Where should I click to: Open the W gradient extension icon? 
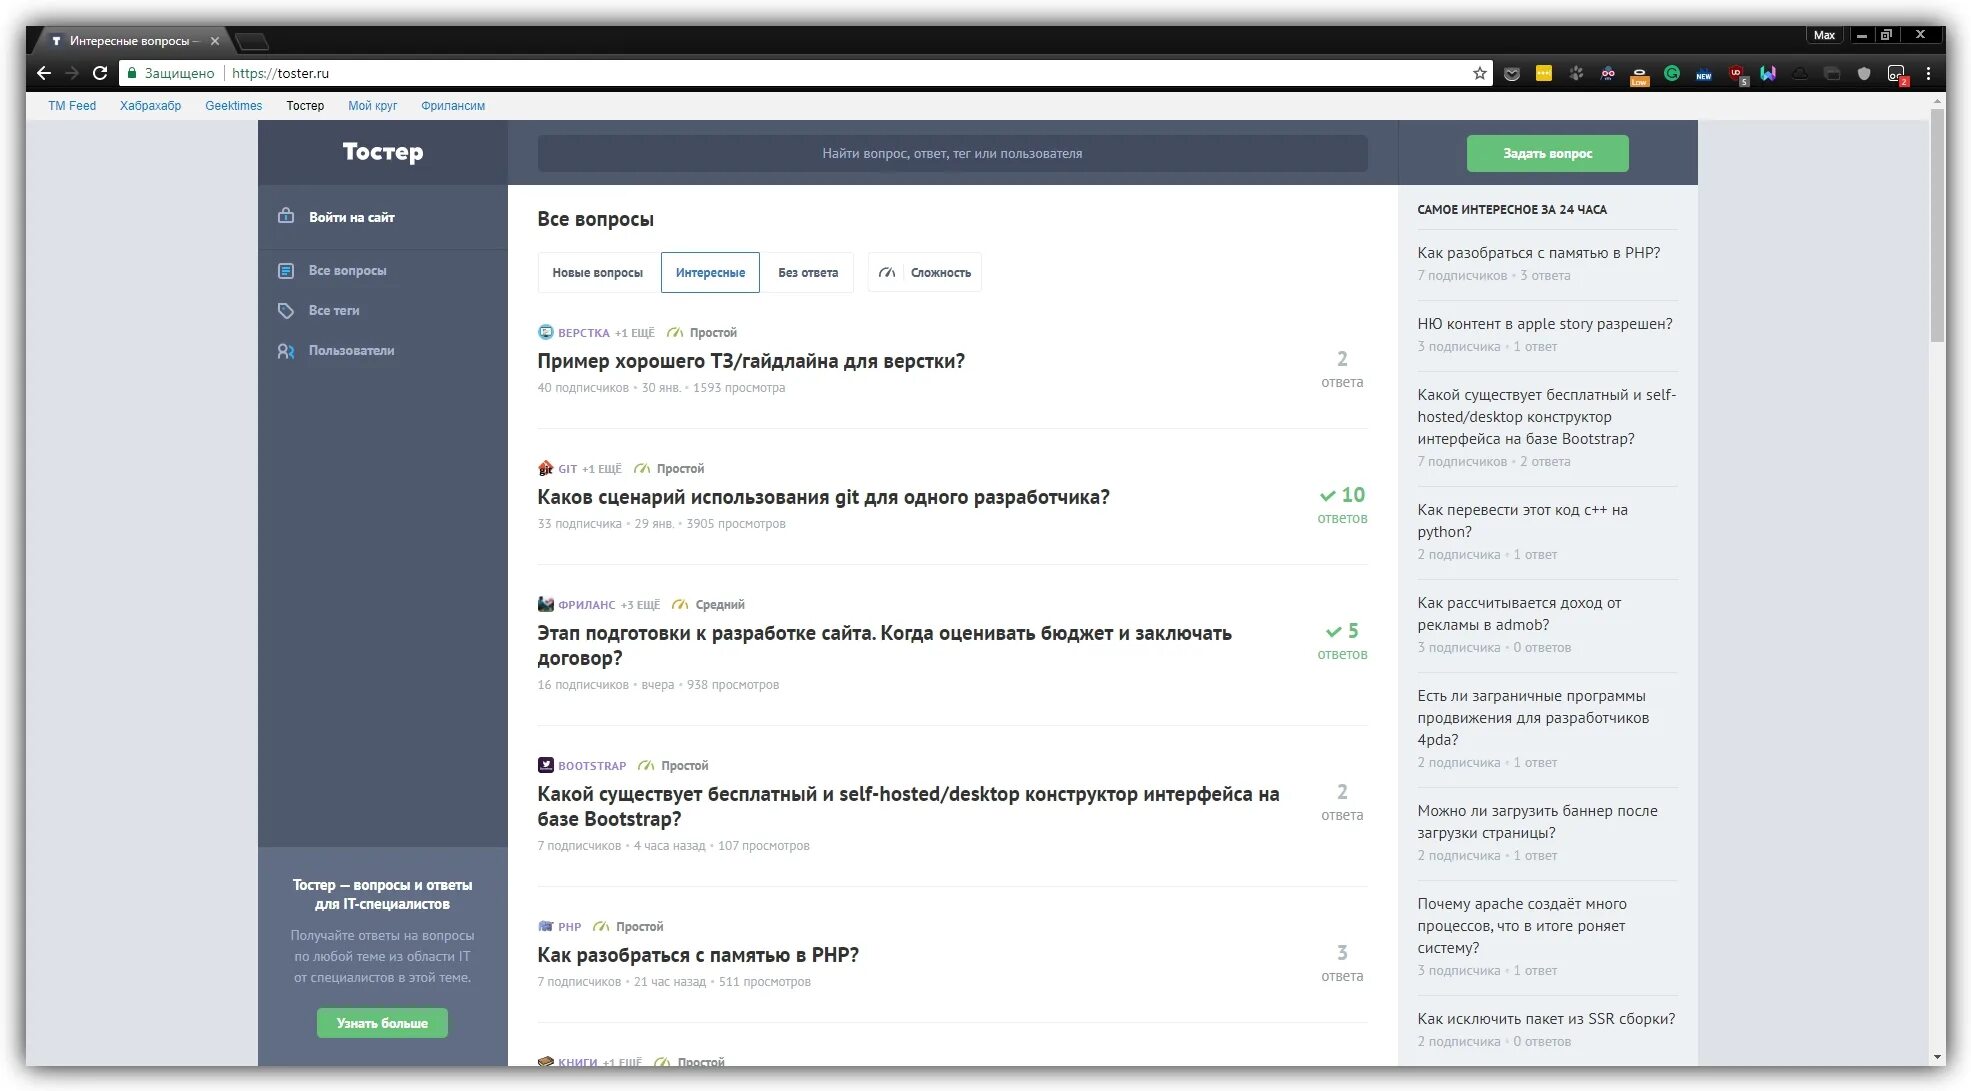(1768, 73)
